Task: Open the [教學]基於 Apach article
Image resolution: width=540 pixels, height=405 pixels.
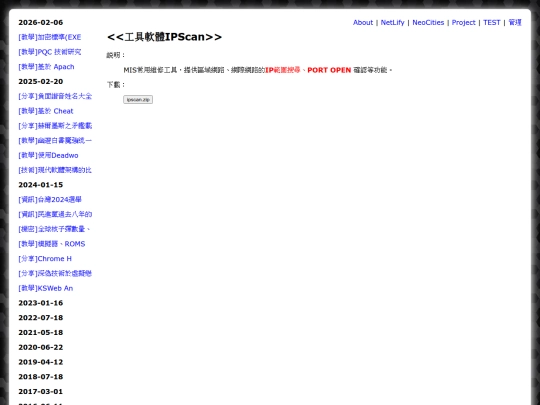Action: (x=46, y=67)
